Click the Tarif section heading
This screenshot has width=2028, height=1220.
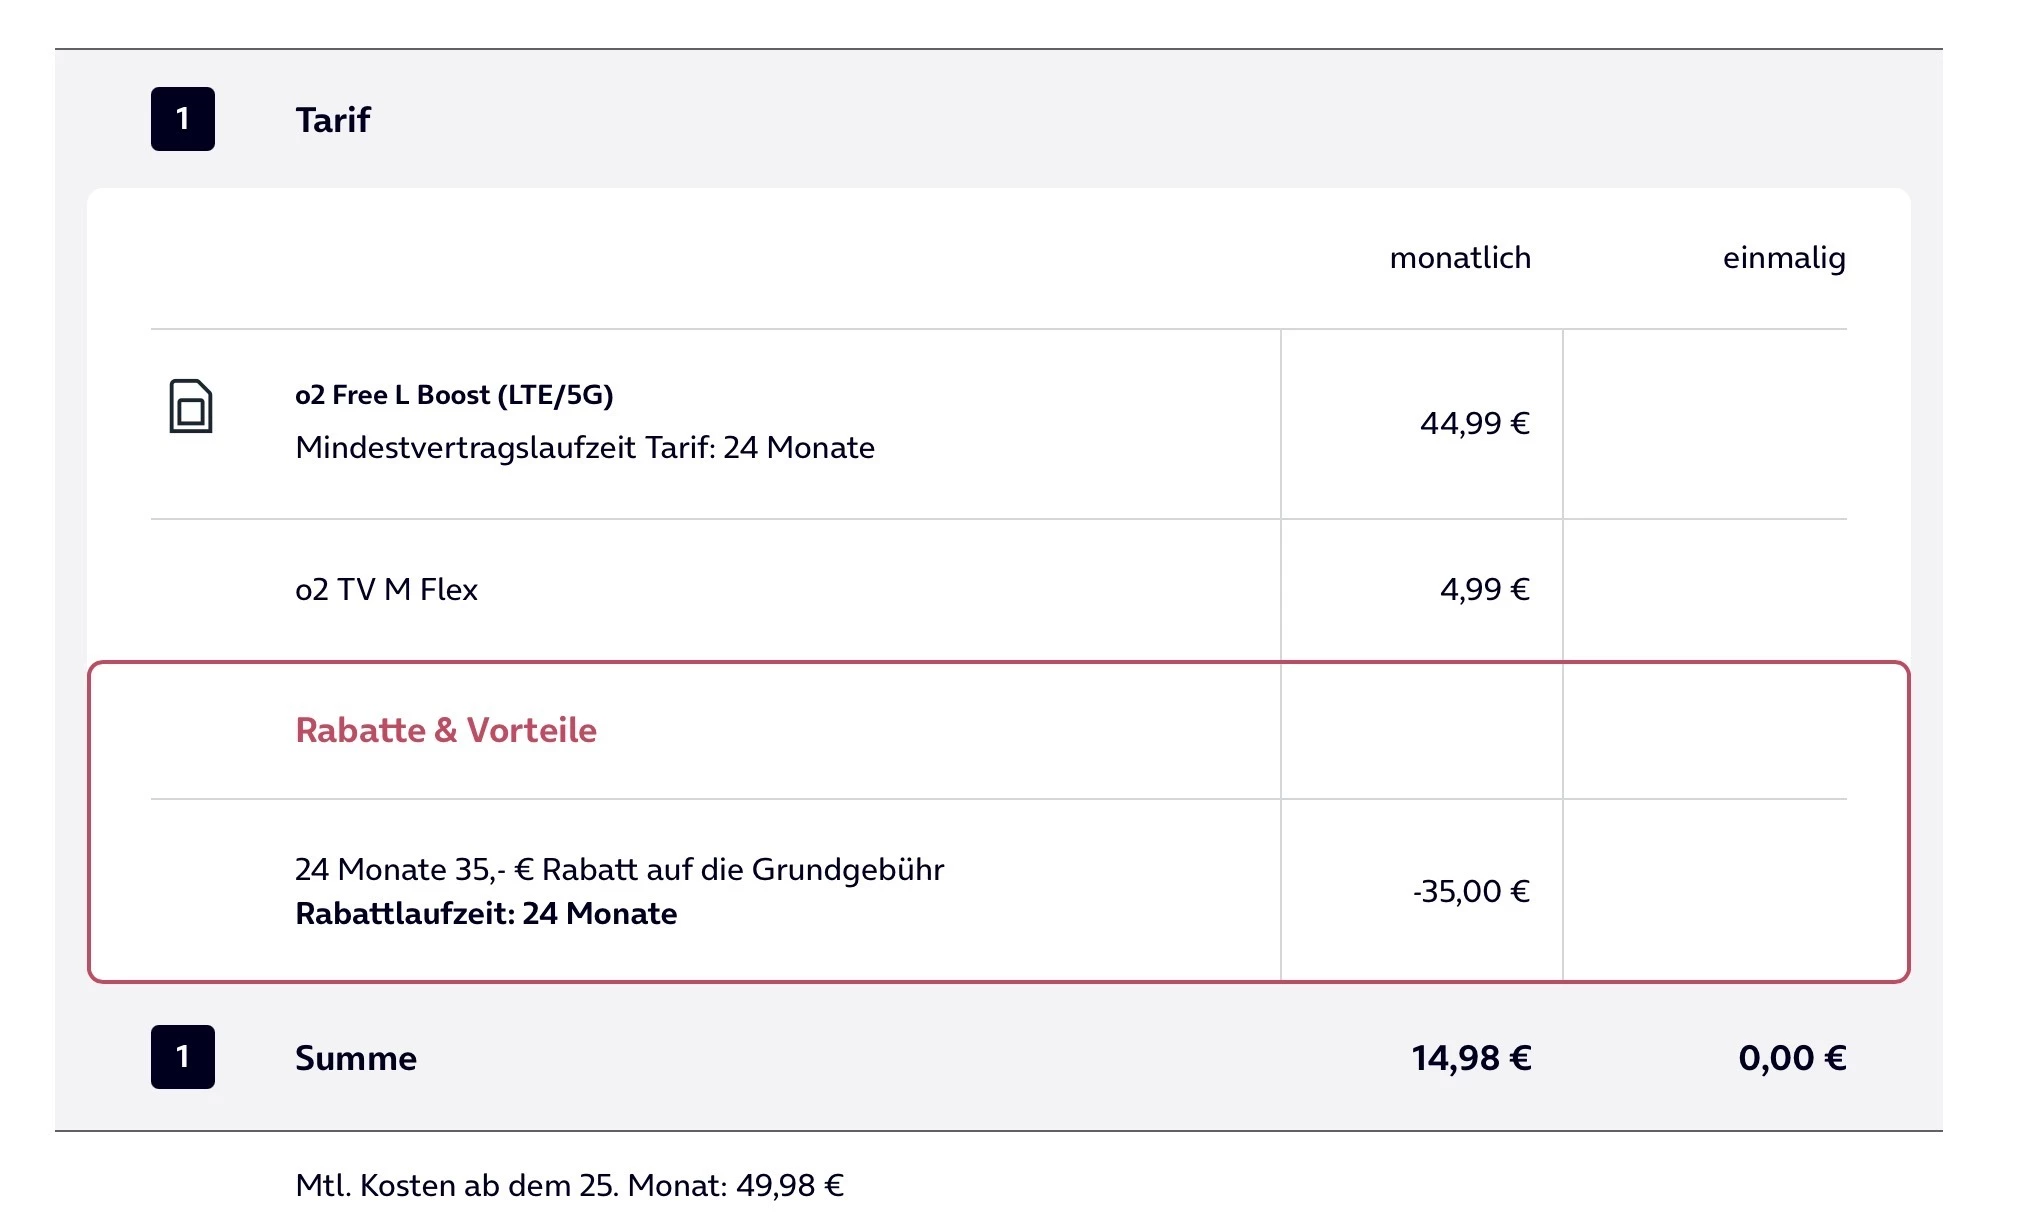coord(333,120)
